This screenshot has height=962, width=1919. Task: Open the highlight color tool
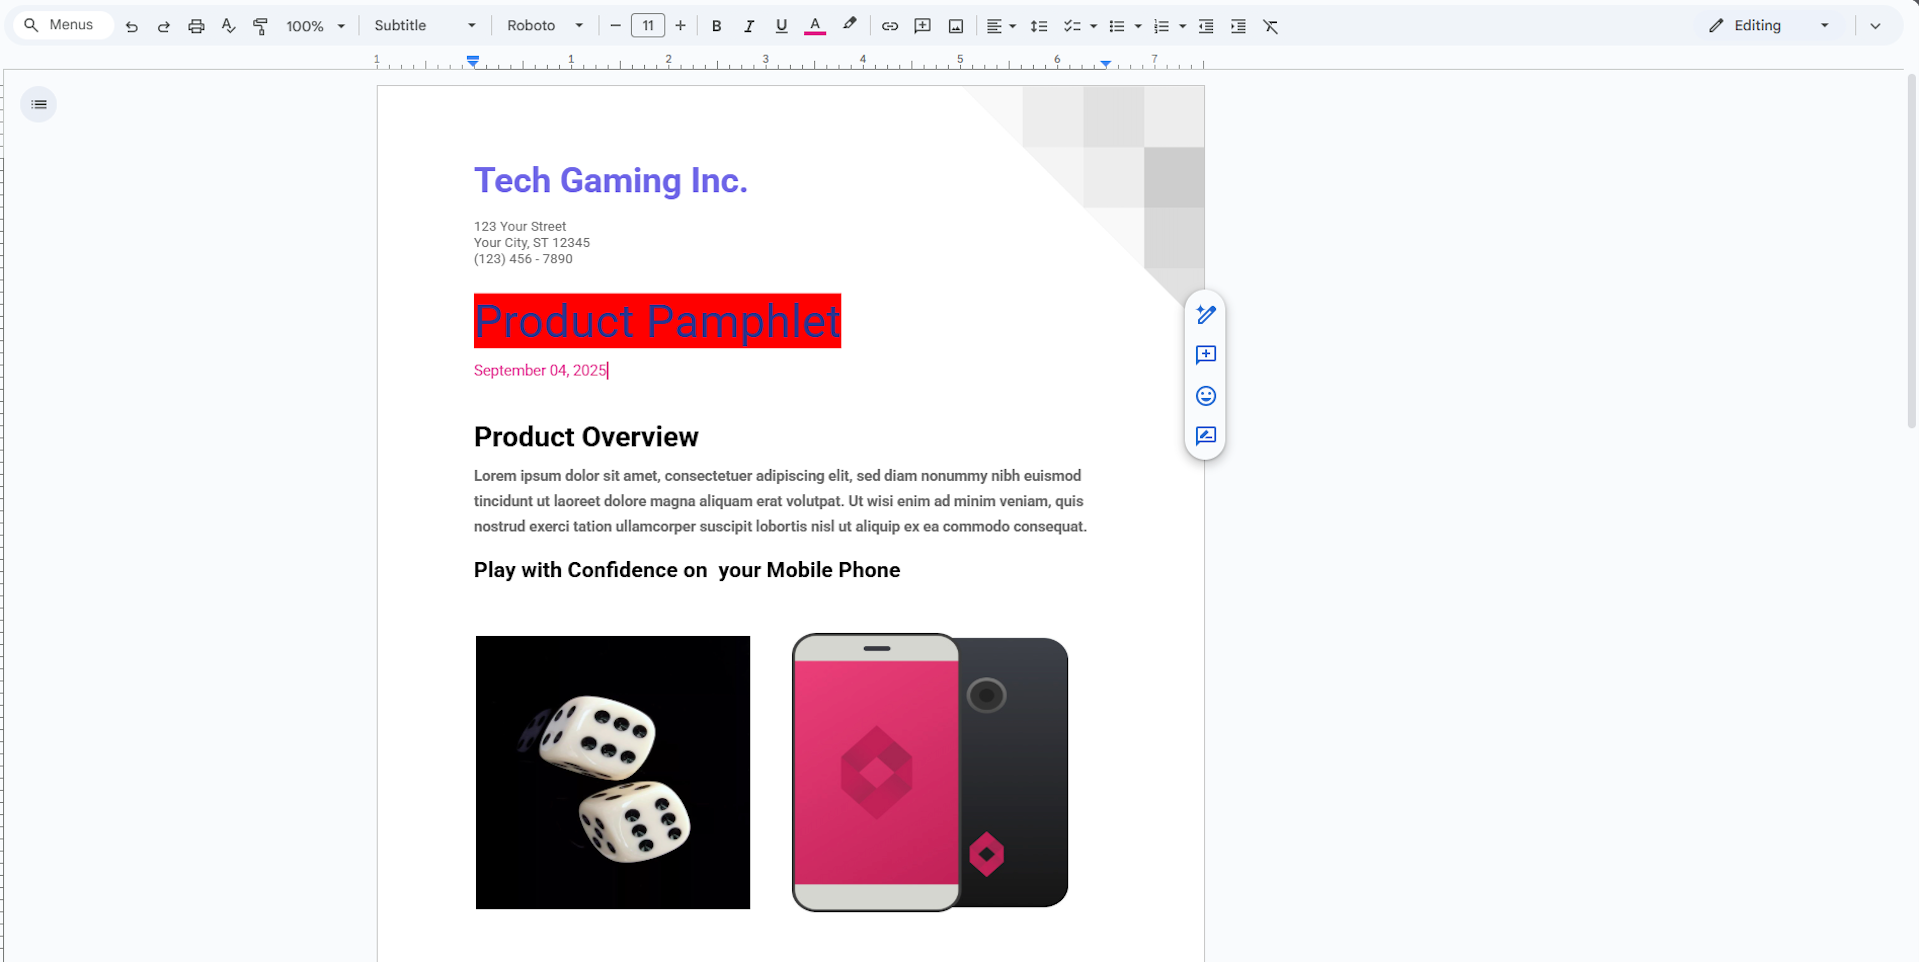(849, 26)
